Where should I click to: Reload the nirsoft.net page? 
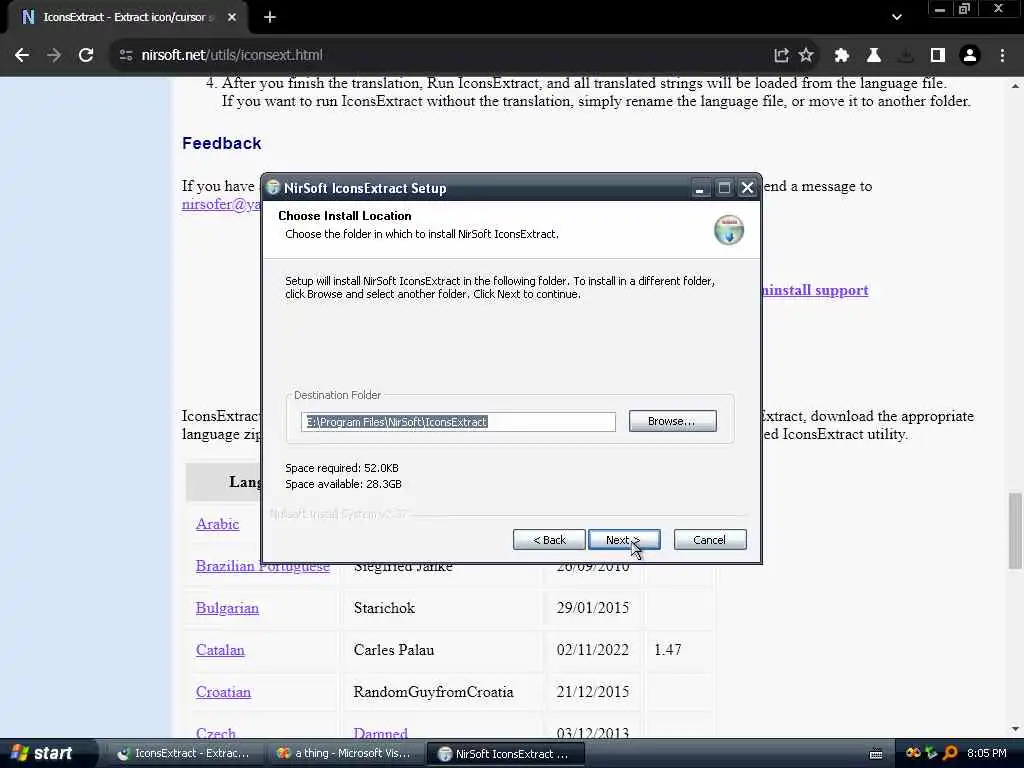point(86,56)
